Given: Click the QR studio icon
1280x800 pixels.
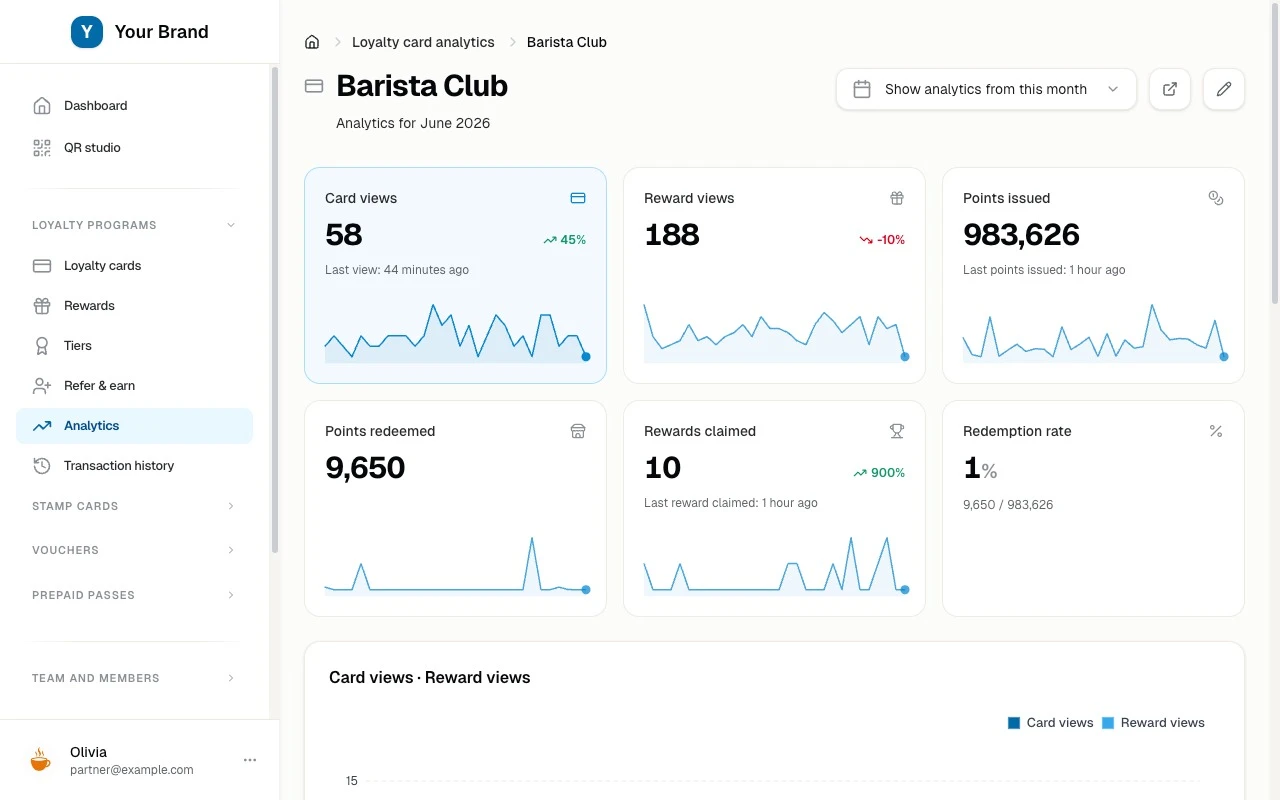Looking at the screenshot, I should click(x=42, y=148).
